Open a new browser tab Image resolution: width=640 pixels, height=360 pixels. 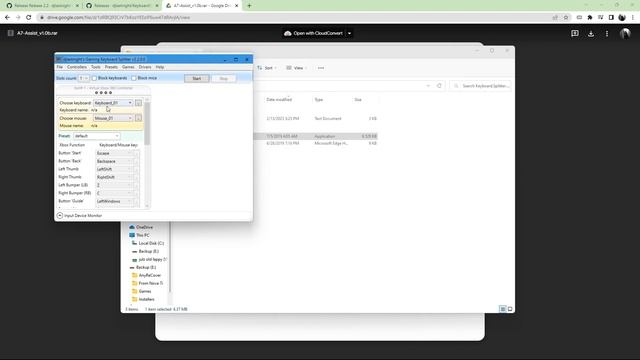[x=249, y=6]
